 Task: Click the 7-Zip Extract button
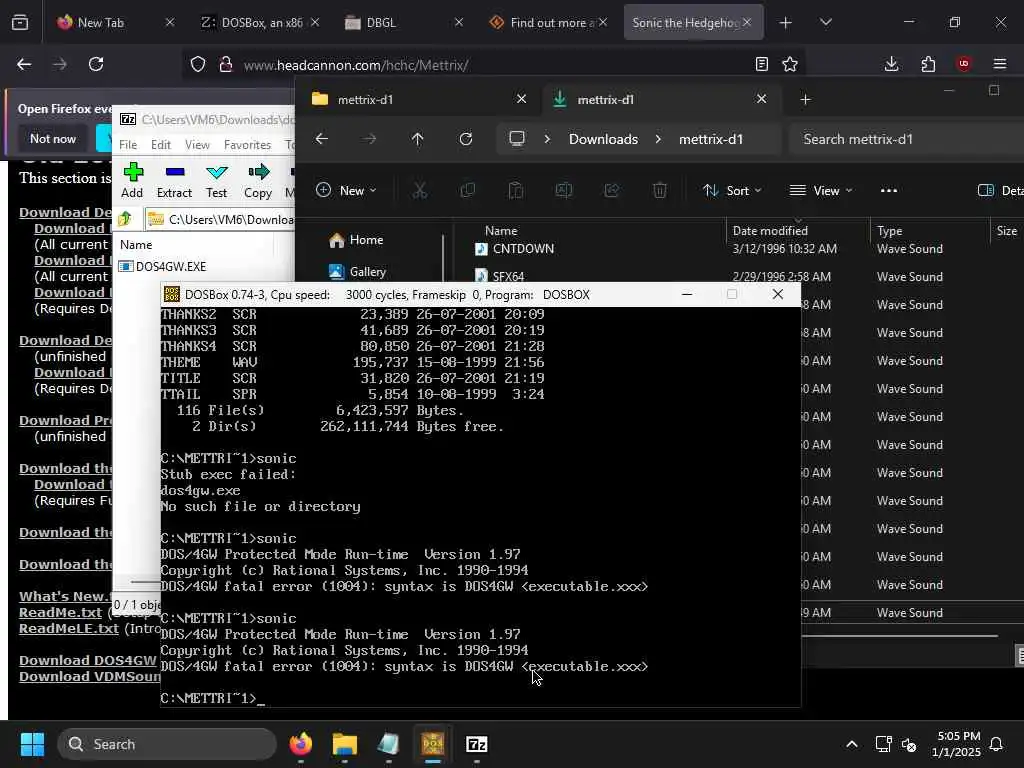point(174,180)
